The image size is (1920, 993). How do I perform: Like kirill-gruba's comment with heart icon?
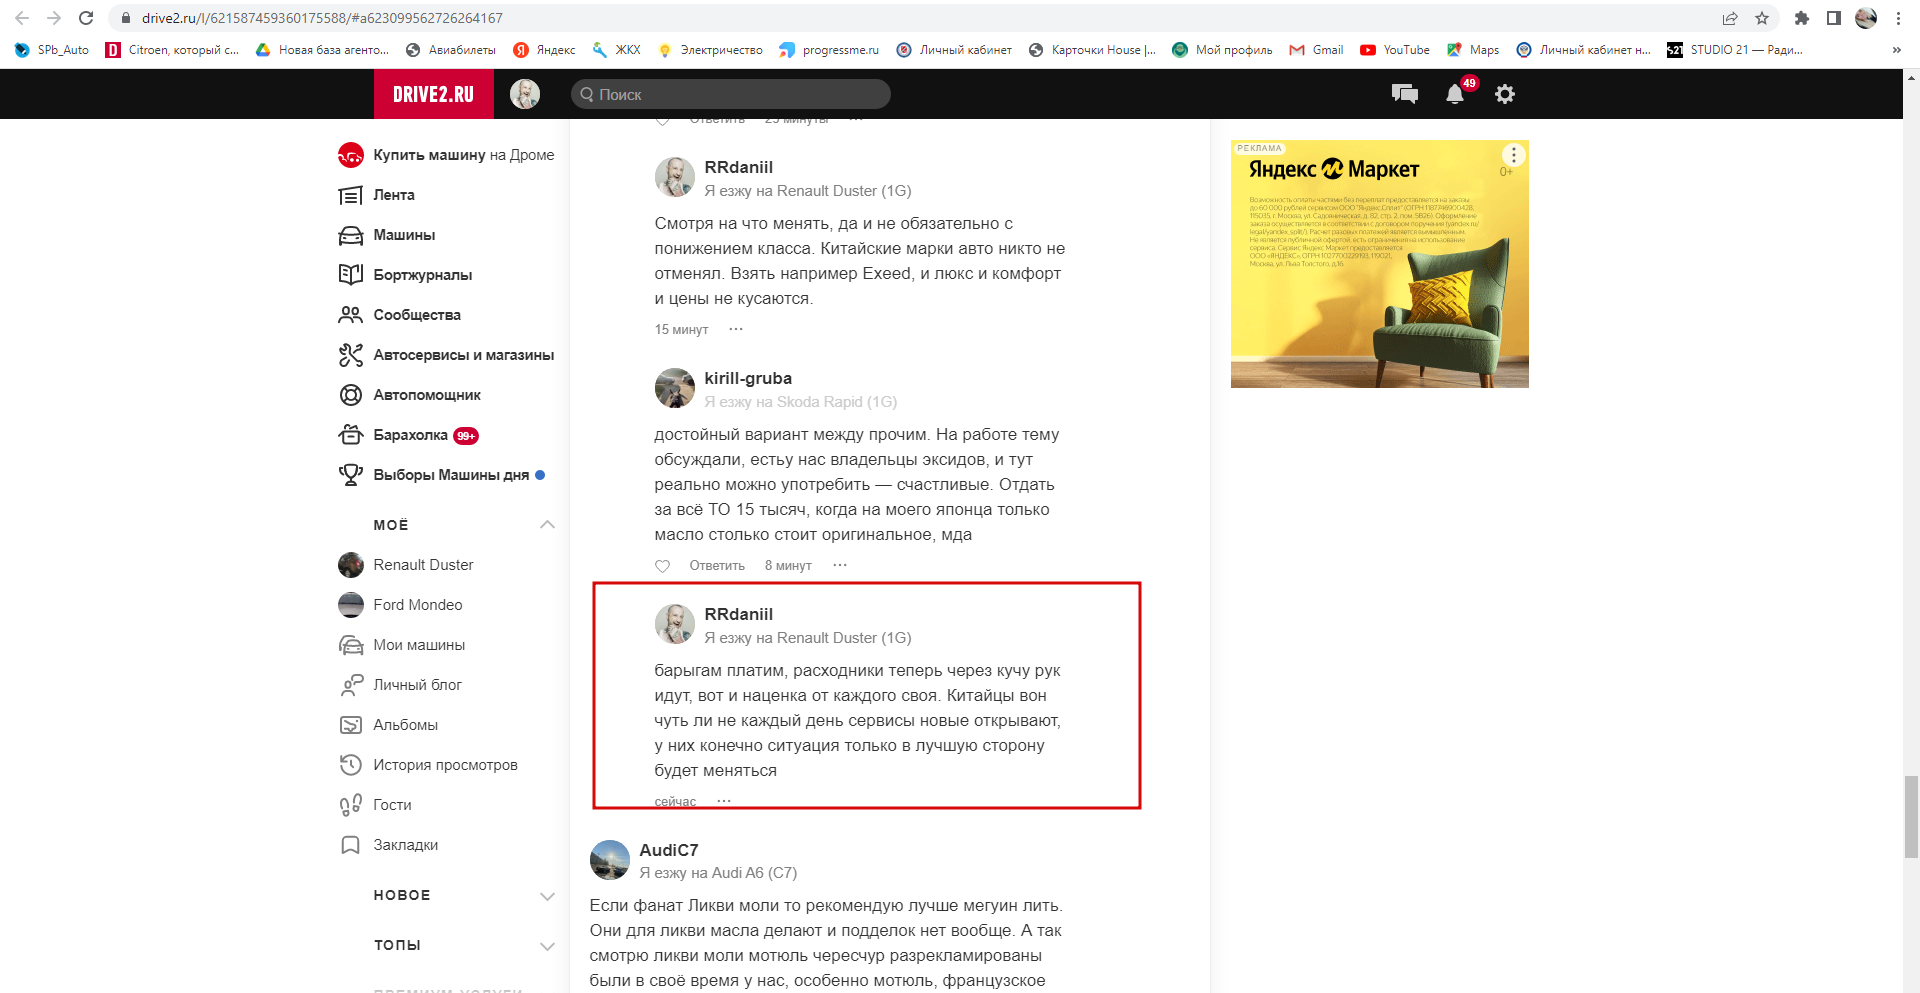pyautogui.click(x=662, y=566)
